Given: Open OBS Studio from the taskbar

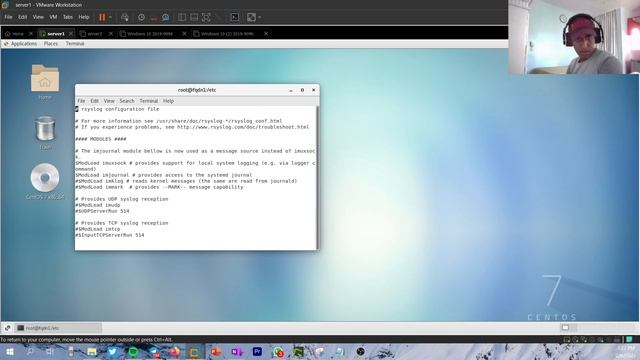Looking at the screenshot, I should pyautogui.click(x=360, y=351).
